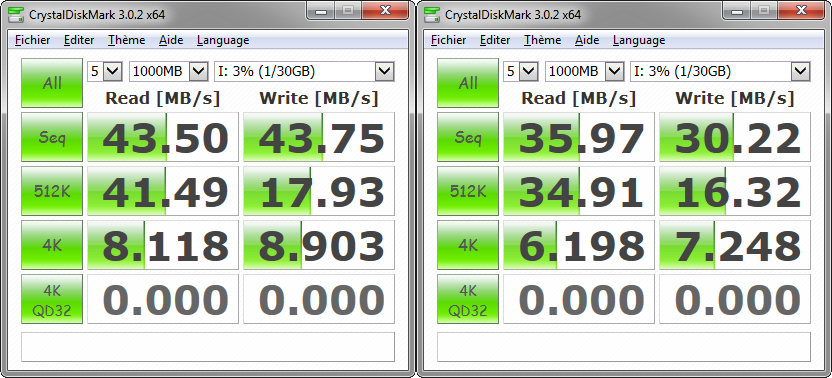The image size is (832, 378).
Task: Click right window title bar text
Action: pos(513,15)
